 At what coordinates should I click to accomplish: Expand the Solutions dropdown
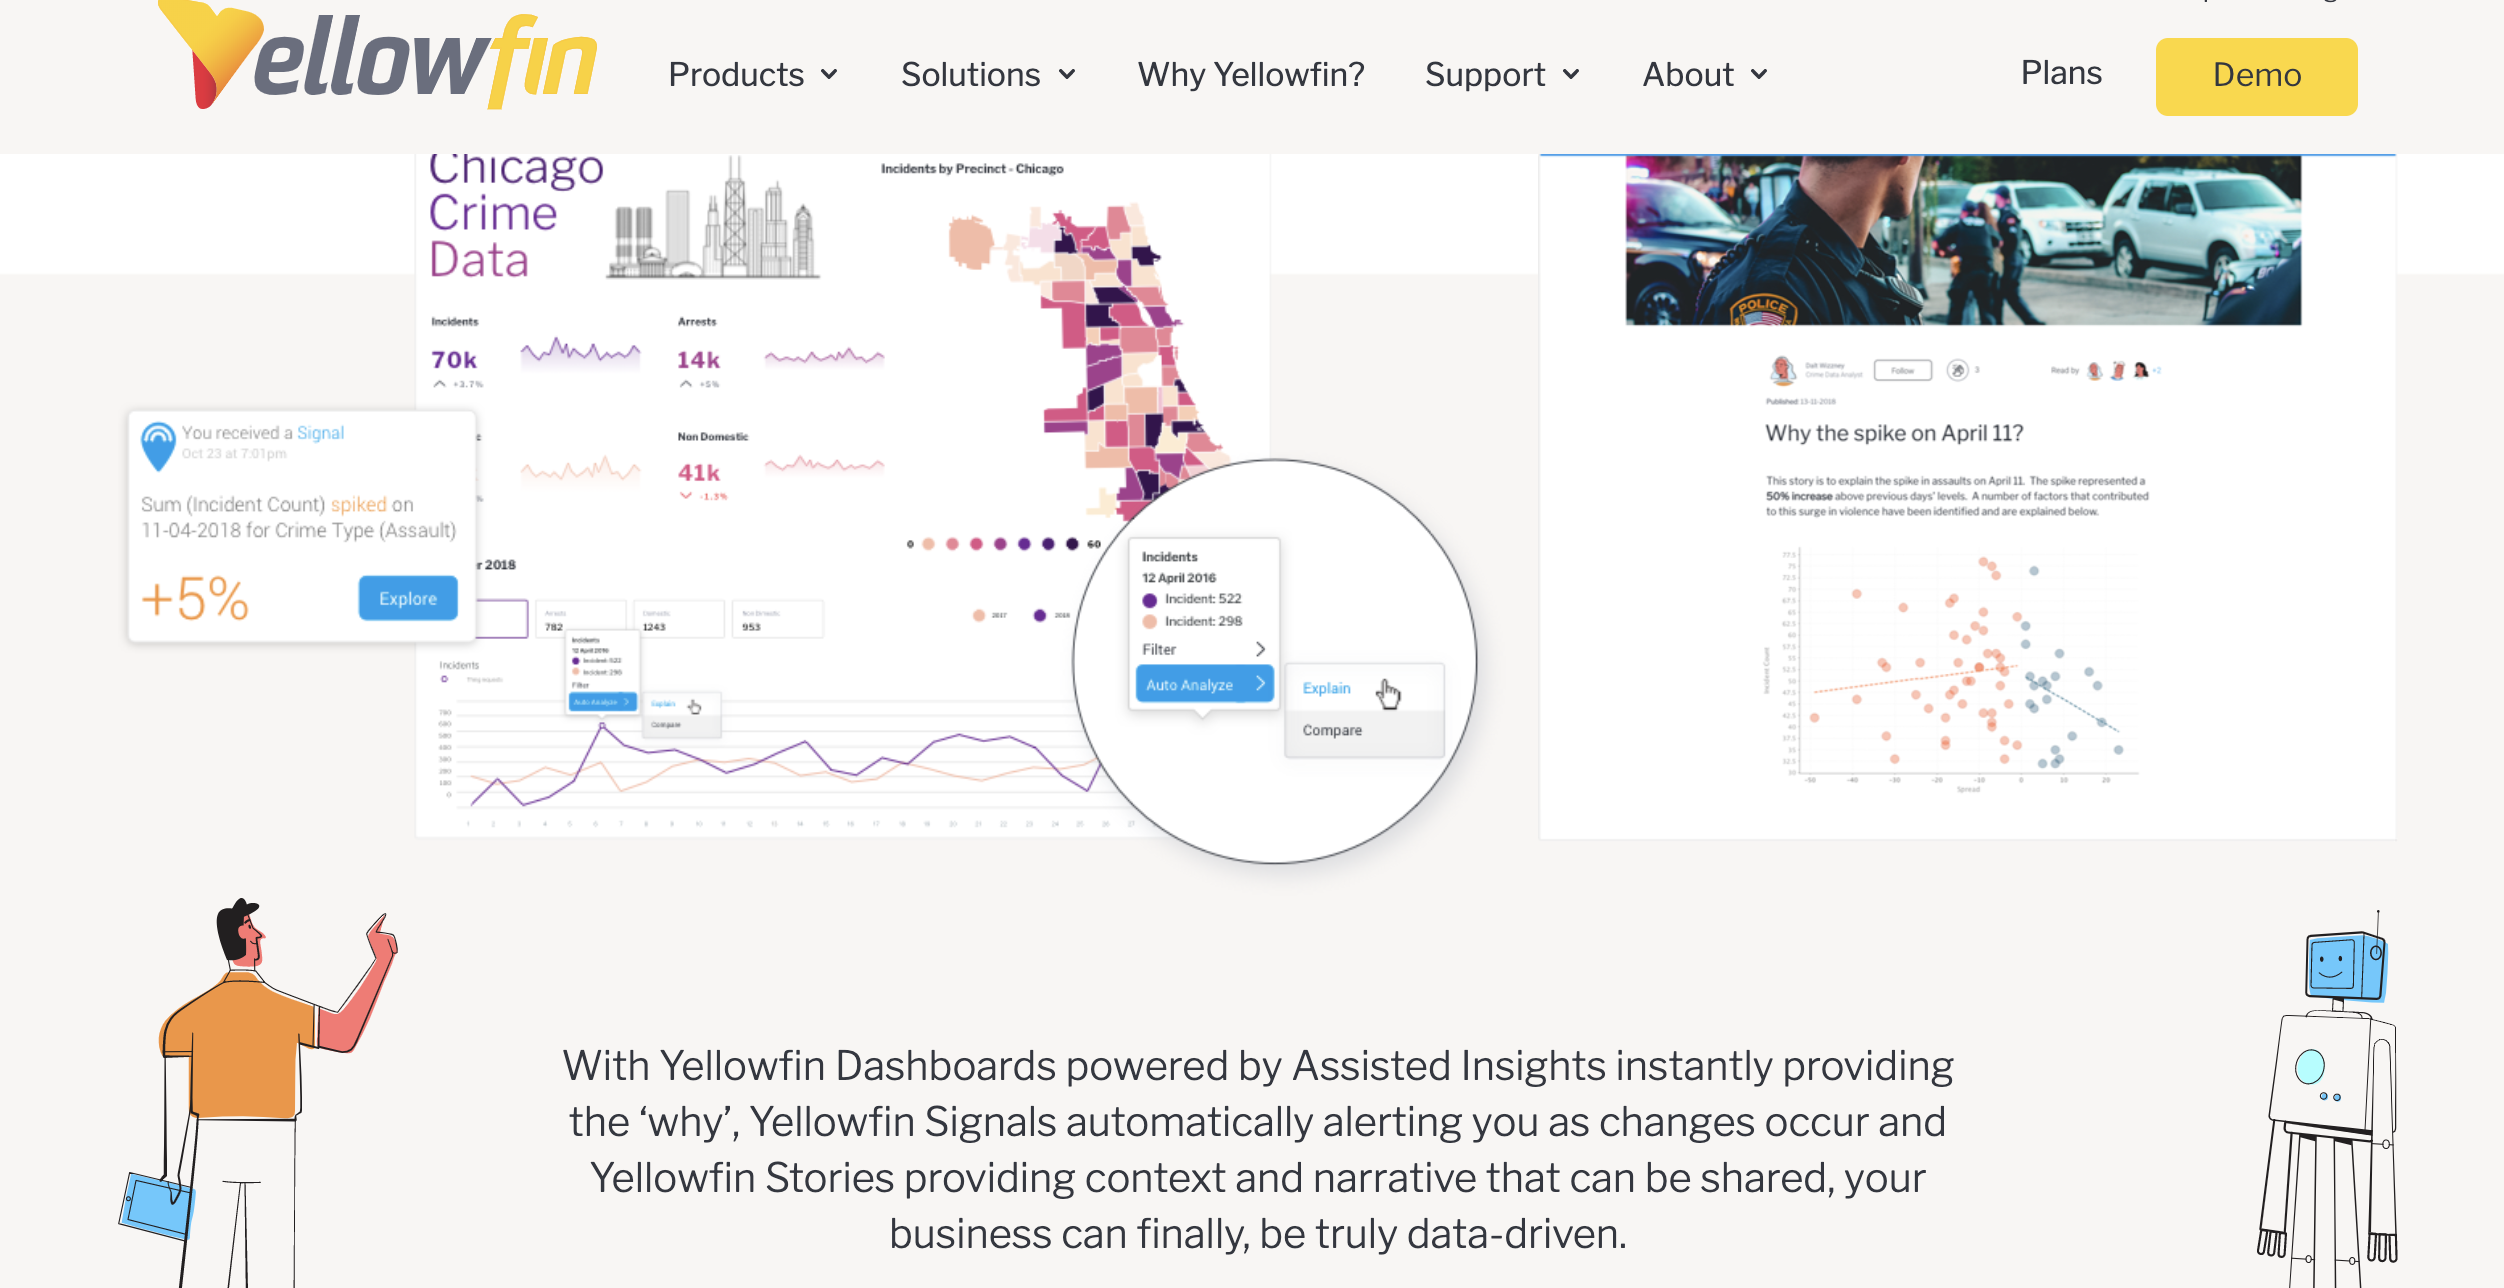pyautogui.click(x=988, y=75)
